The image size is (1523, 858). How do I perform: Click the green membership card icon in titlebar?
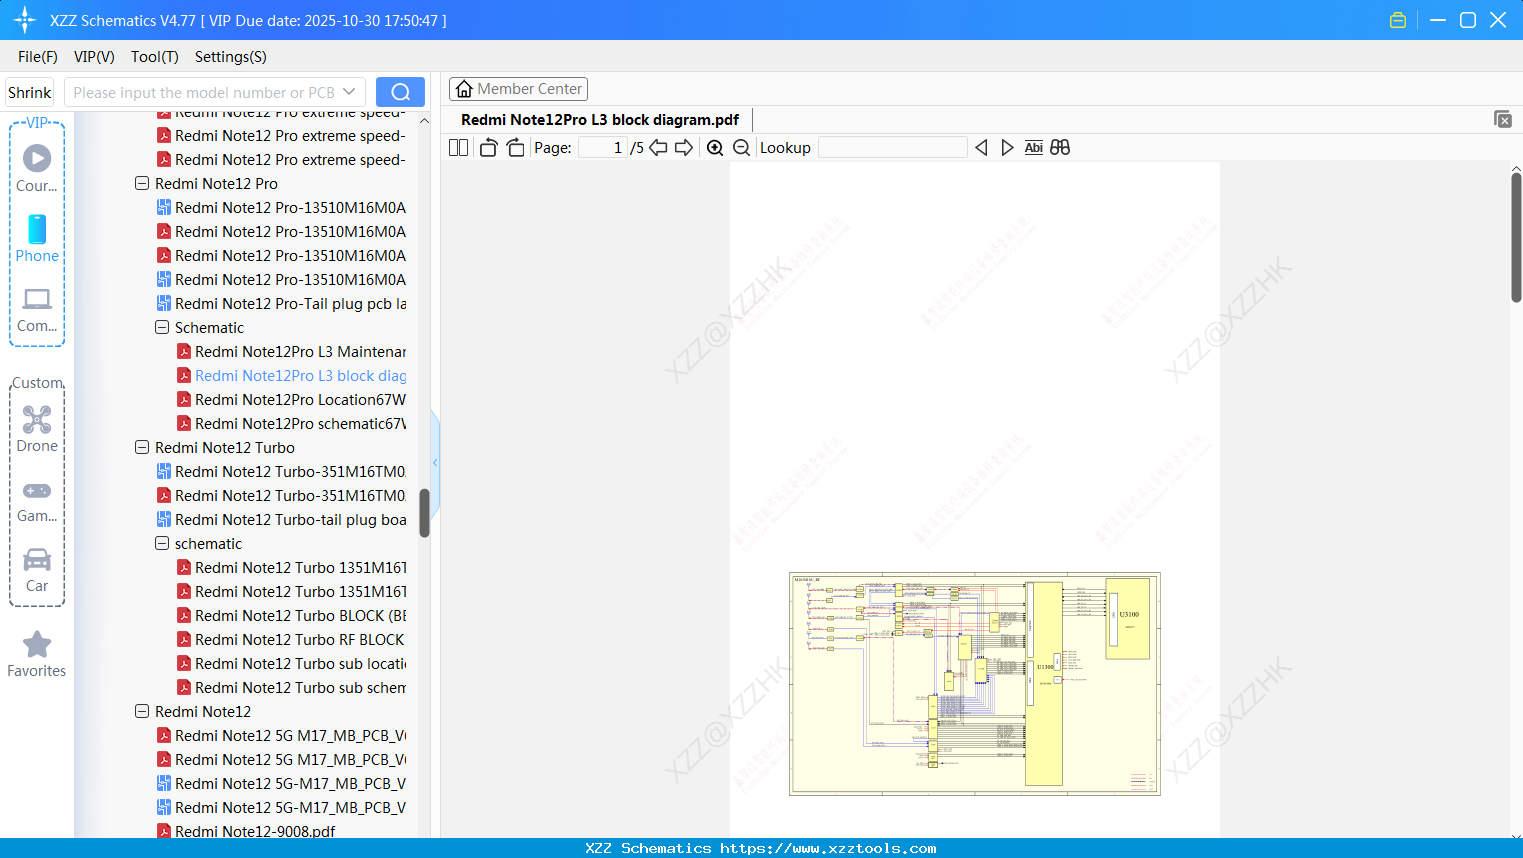(1397, 19)
